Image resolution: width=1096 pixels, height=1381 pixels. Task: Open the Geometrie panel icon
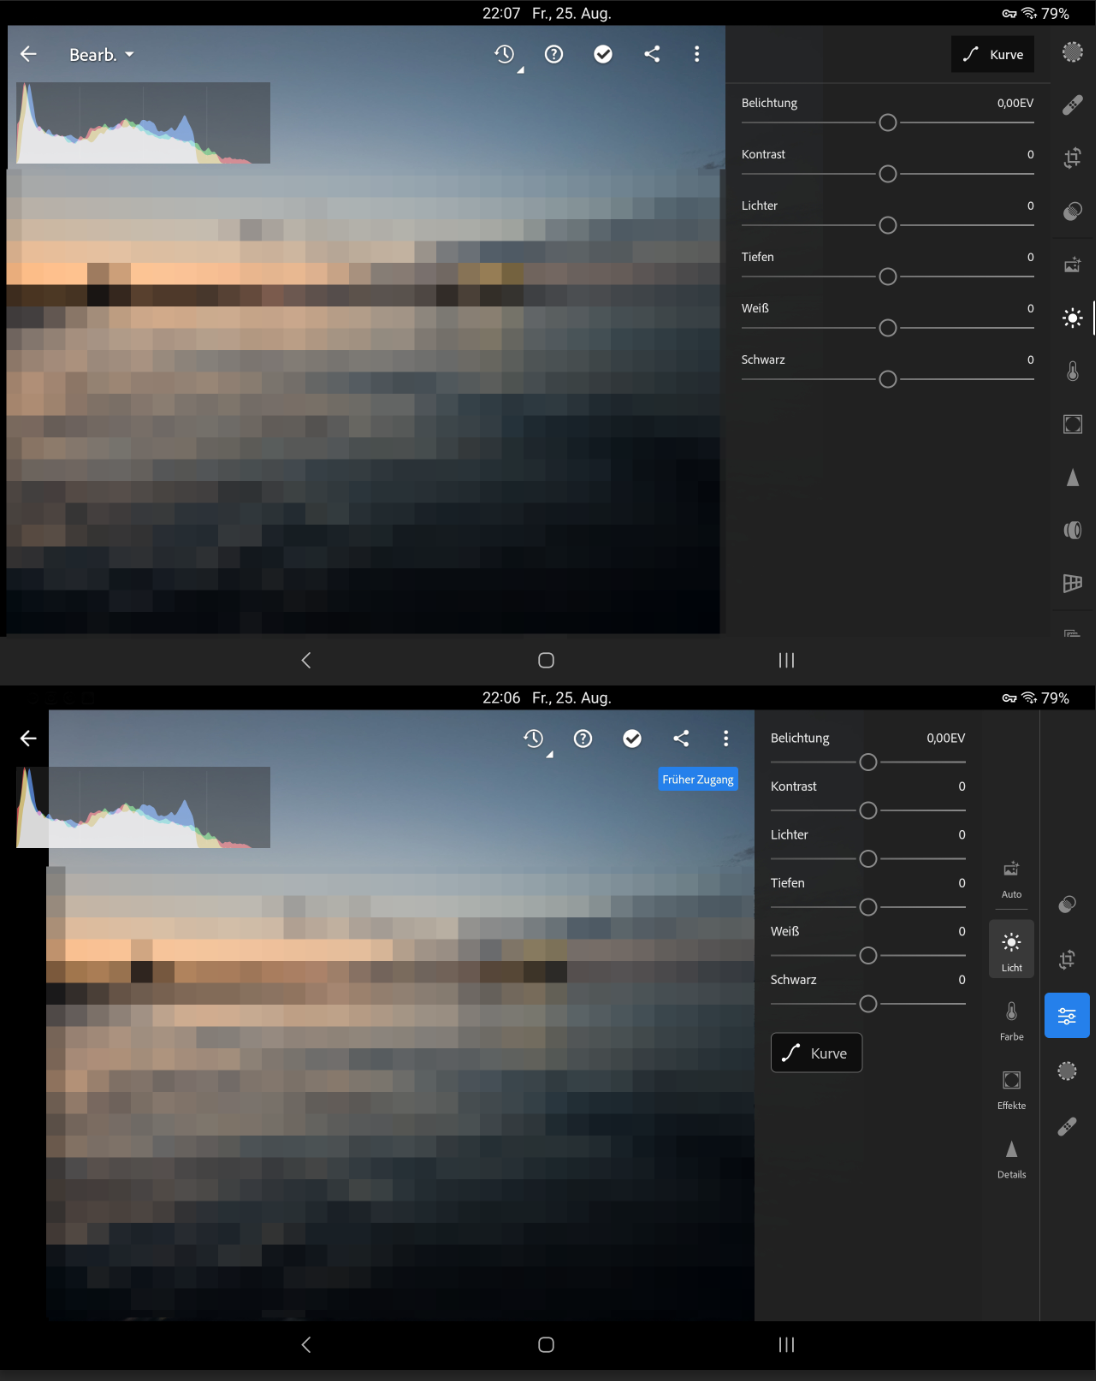pyautogui.click(x=1072, y=584)
